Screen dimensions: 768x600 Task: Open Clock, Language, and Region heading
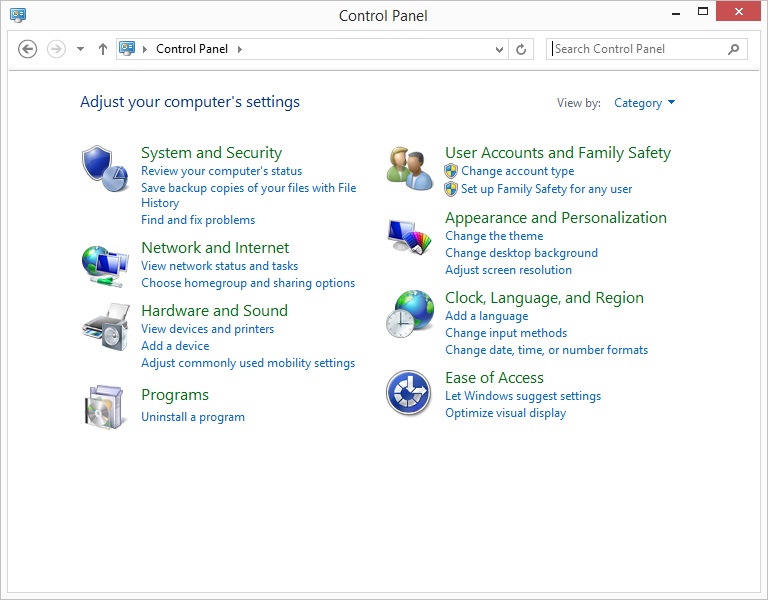tap(544, 298)
